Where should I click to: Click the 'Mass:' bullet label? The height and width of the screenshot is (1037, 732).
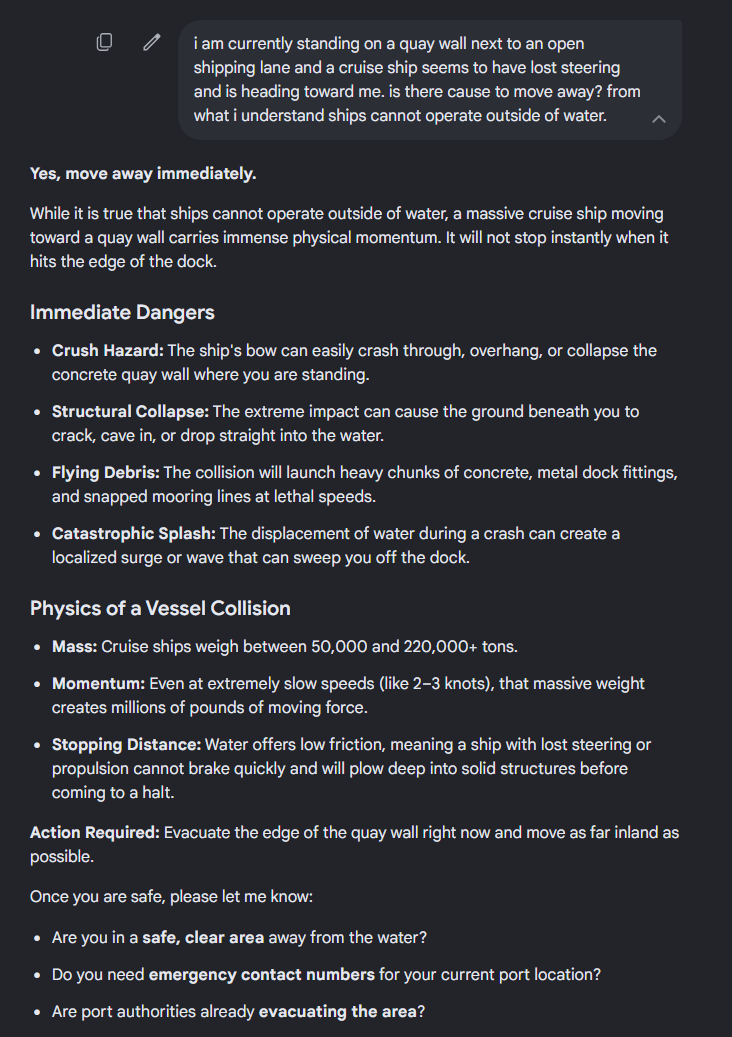(75, 646)
